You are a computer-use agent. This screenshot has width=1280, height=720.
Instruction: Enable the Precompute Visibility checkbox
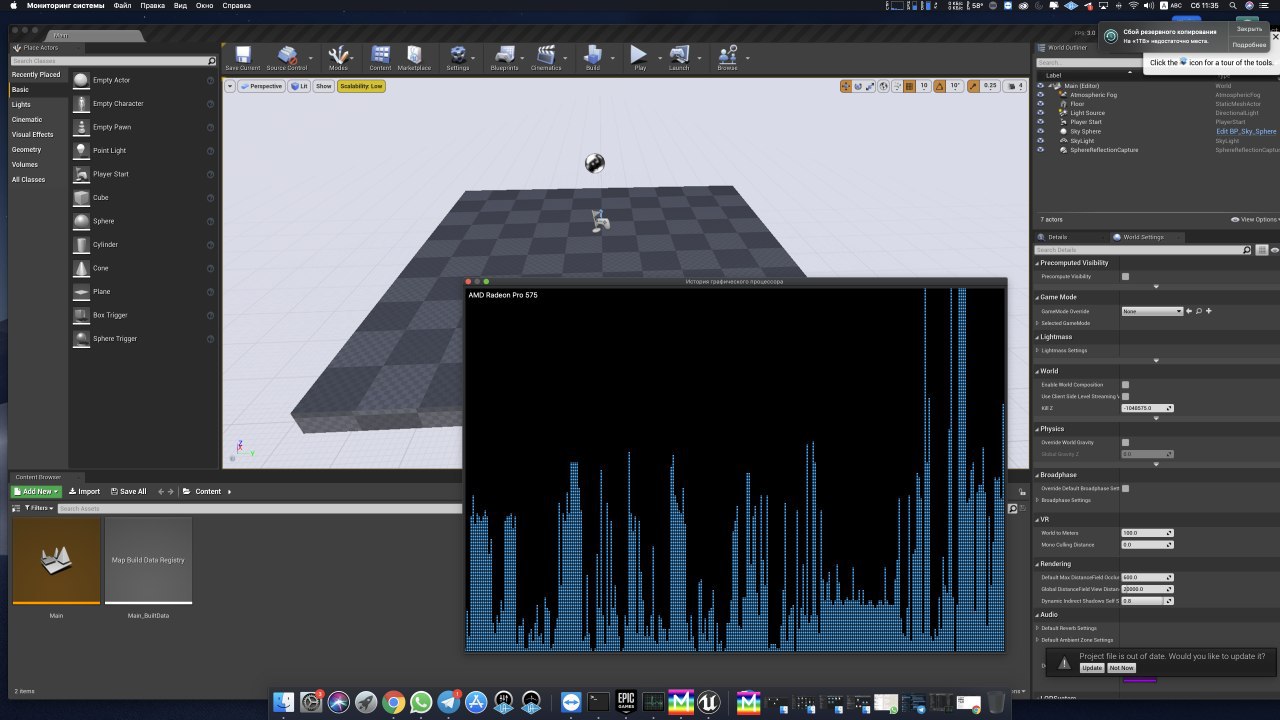coord(1125,276)
